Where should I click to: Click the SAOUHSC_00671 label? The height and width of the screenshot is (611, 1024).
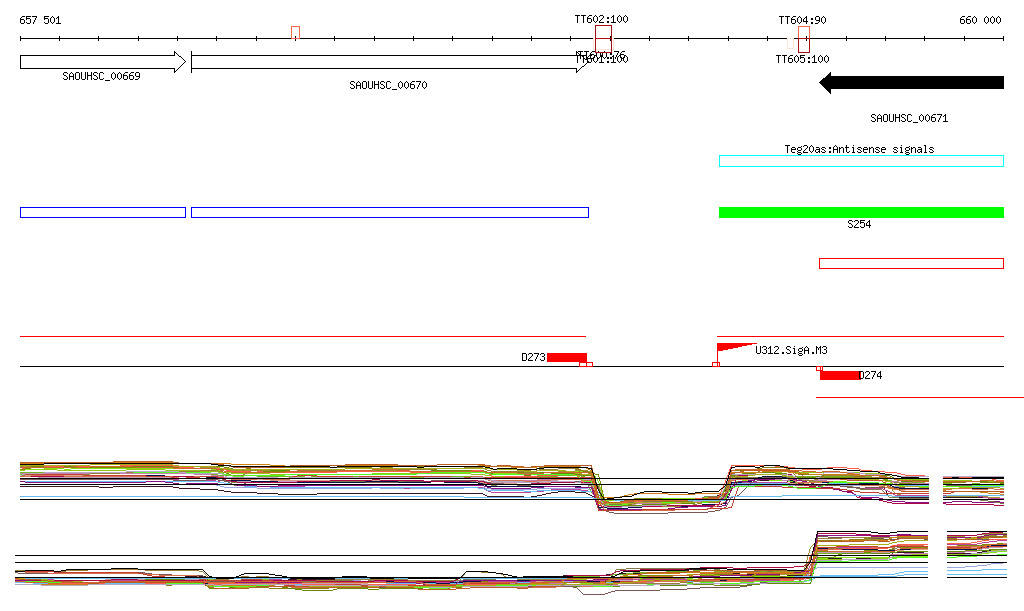tap(909, 118)
